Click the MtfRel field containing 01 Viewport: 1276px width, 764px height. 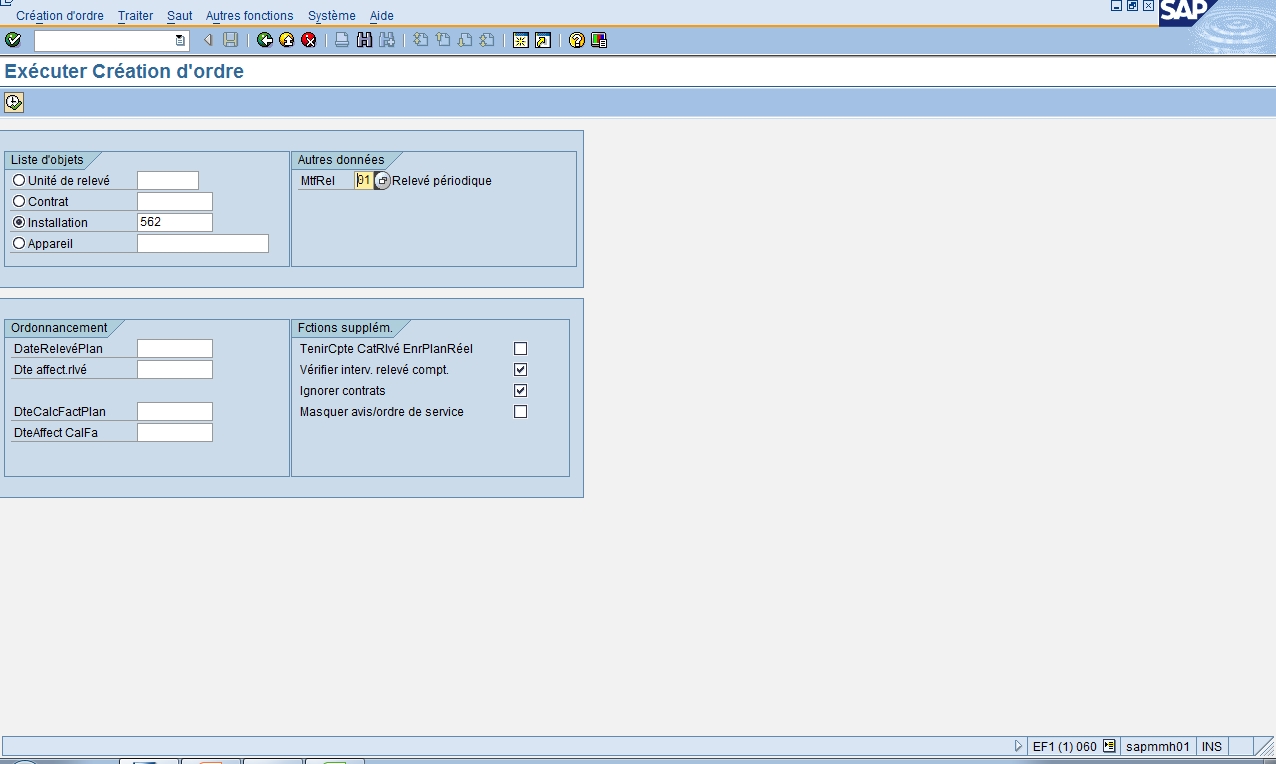(364, 181)
